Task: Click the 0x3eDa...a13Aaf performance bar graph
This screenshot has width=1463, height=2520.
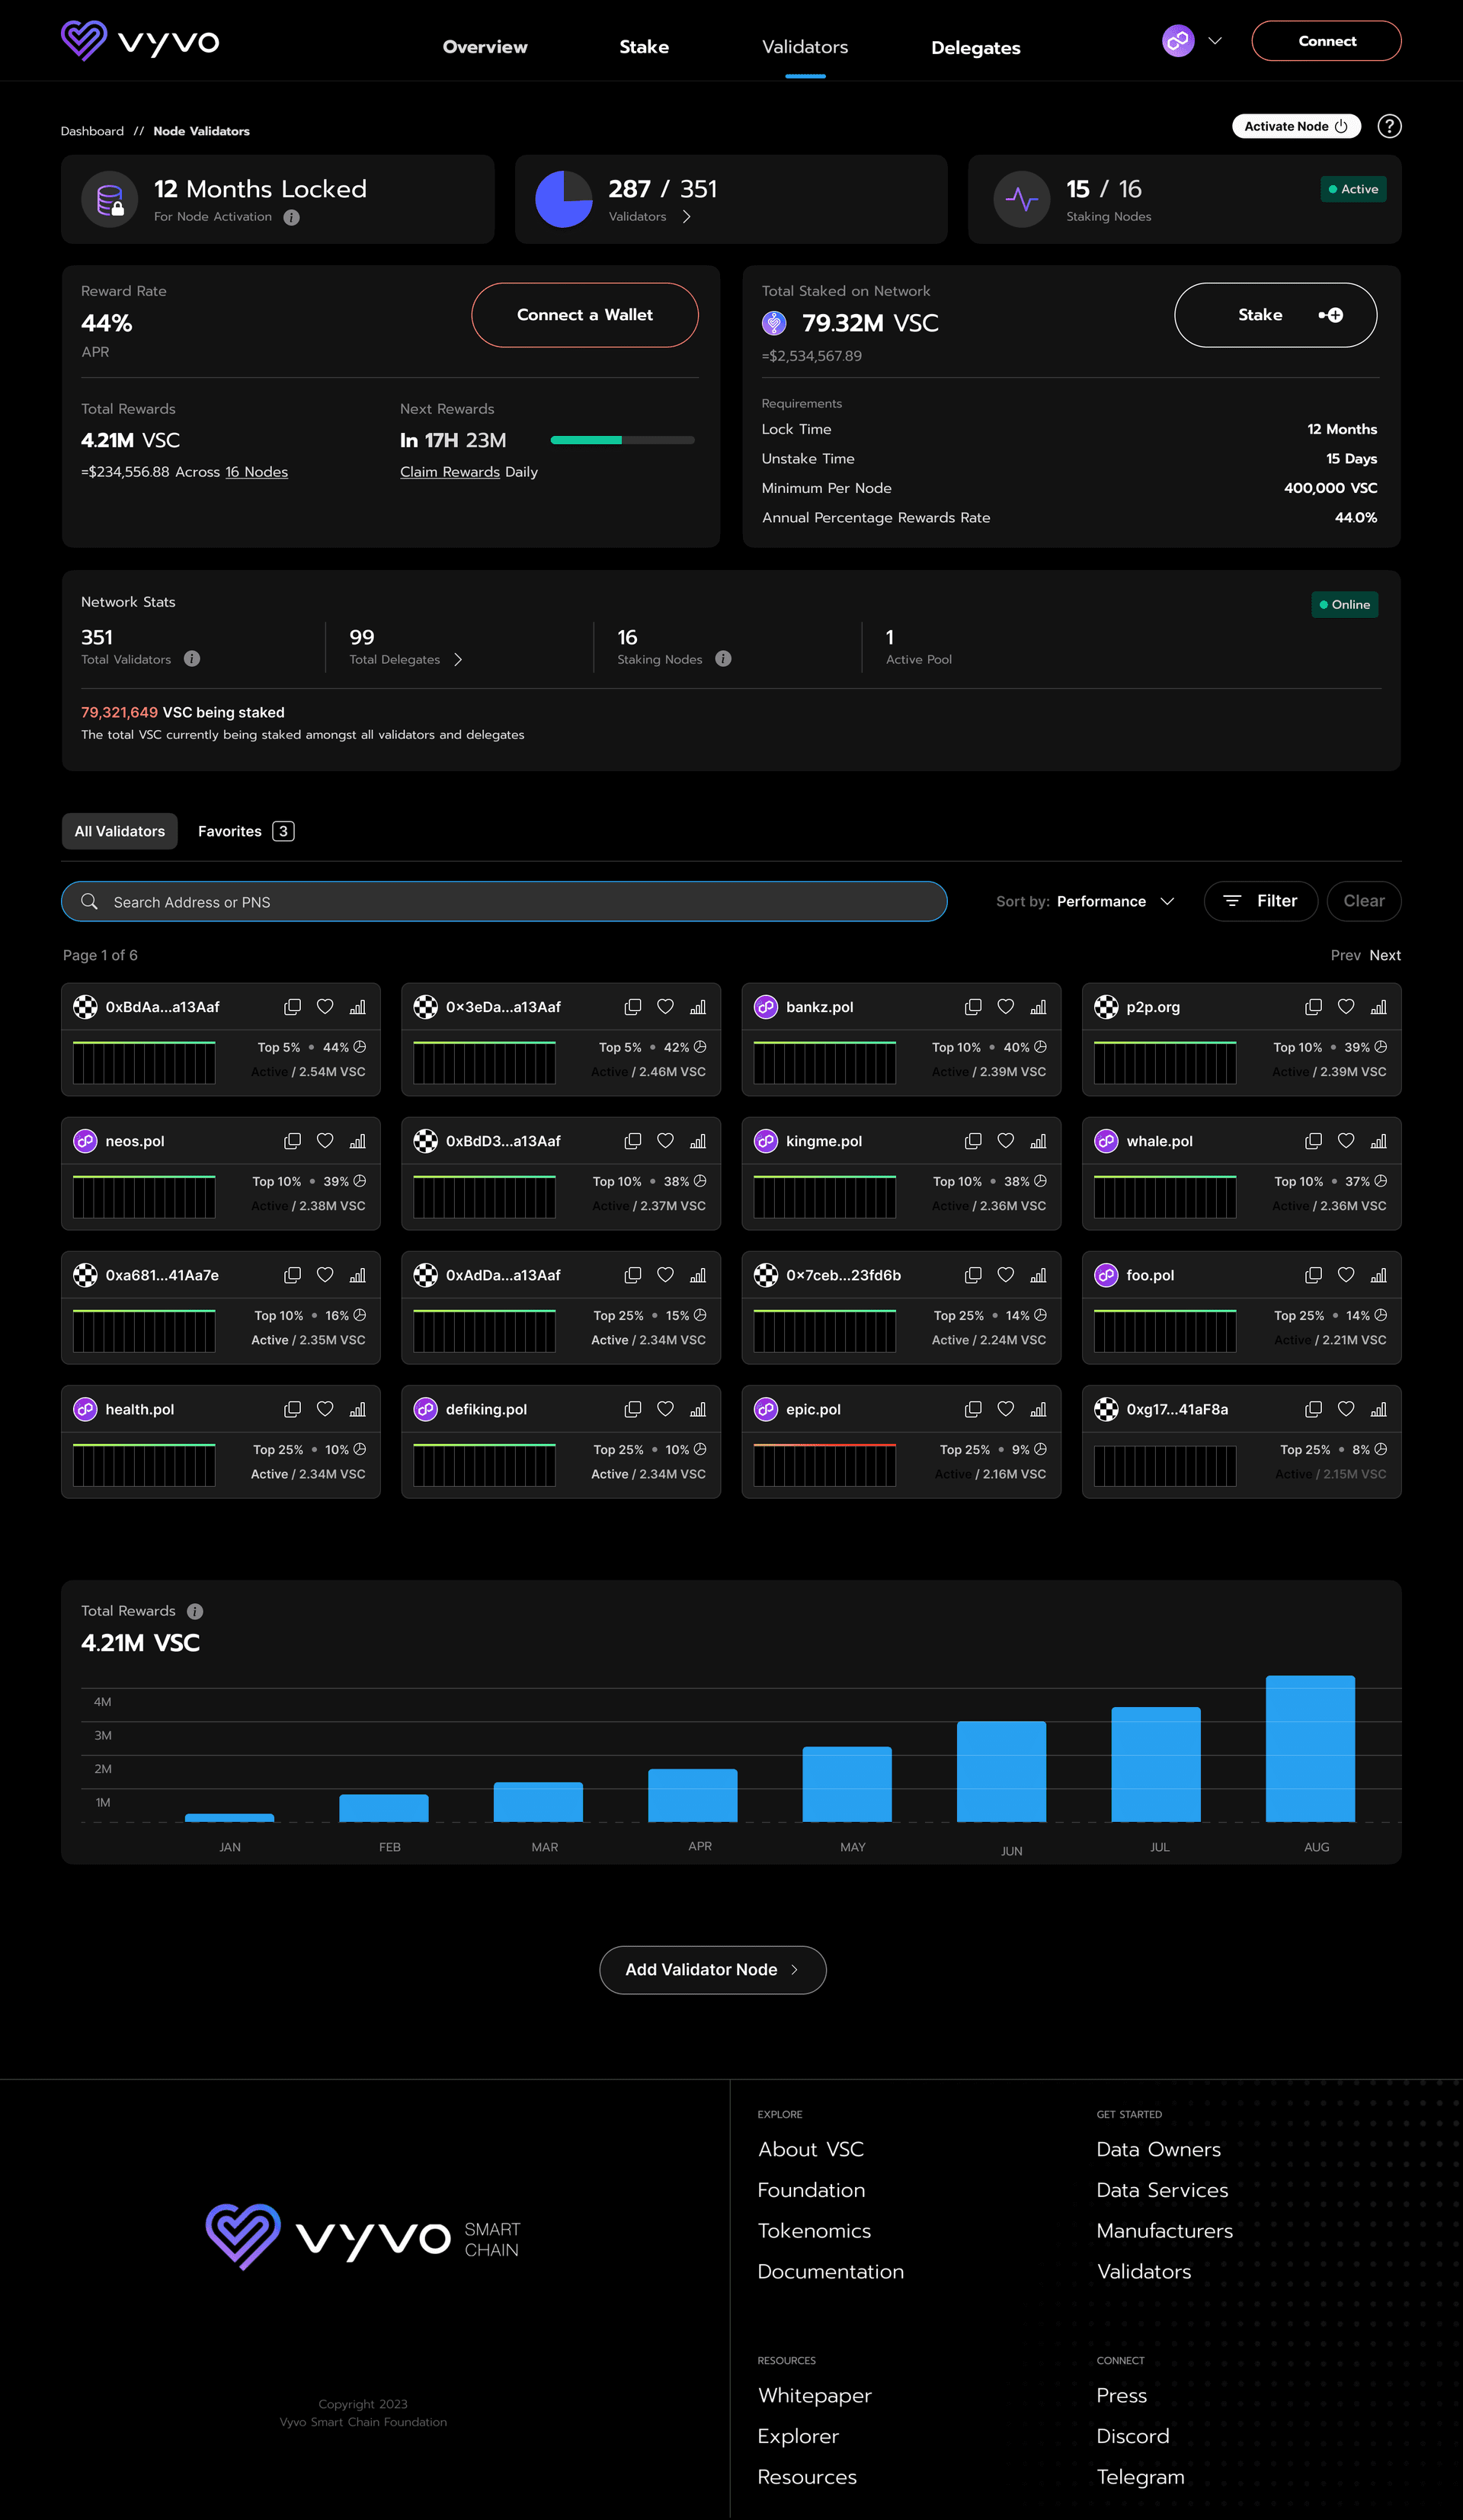Action: click(x=484, y=1062)
